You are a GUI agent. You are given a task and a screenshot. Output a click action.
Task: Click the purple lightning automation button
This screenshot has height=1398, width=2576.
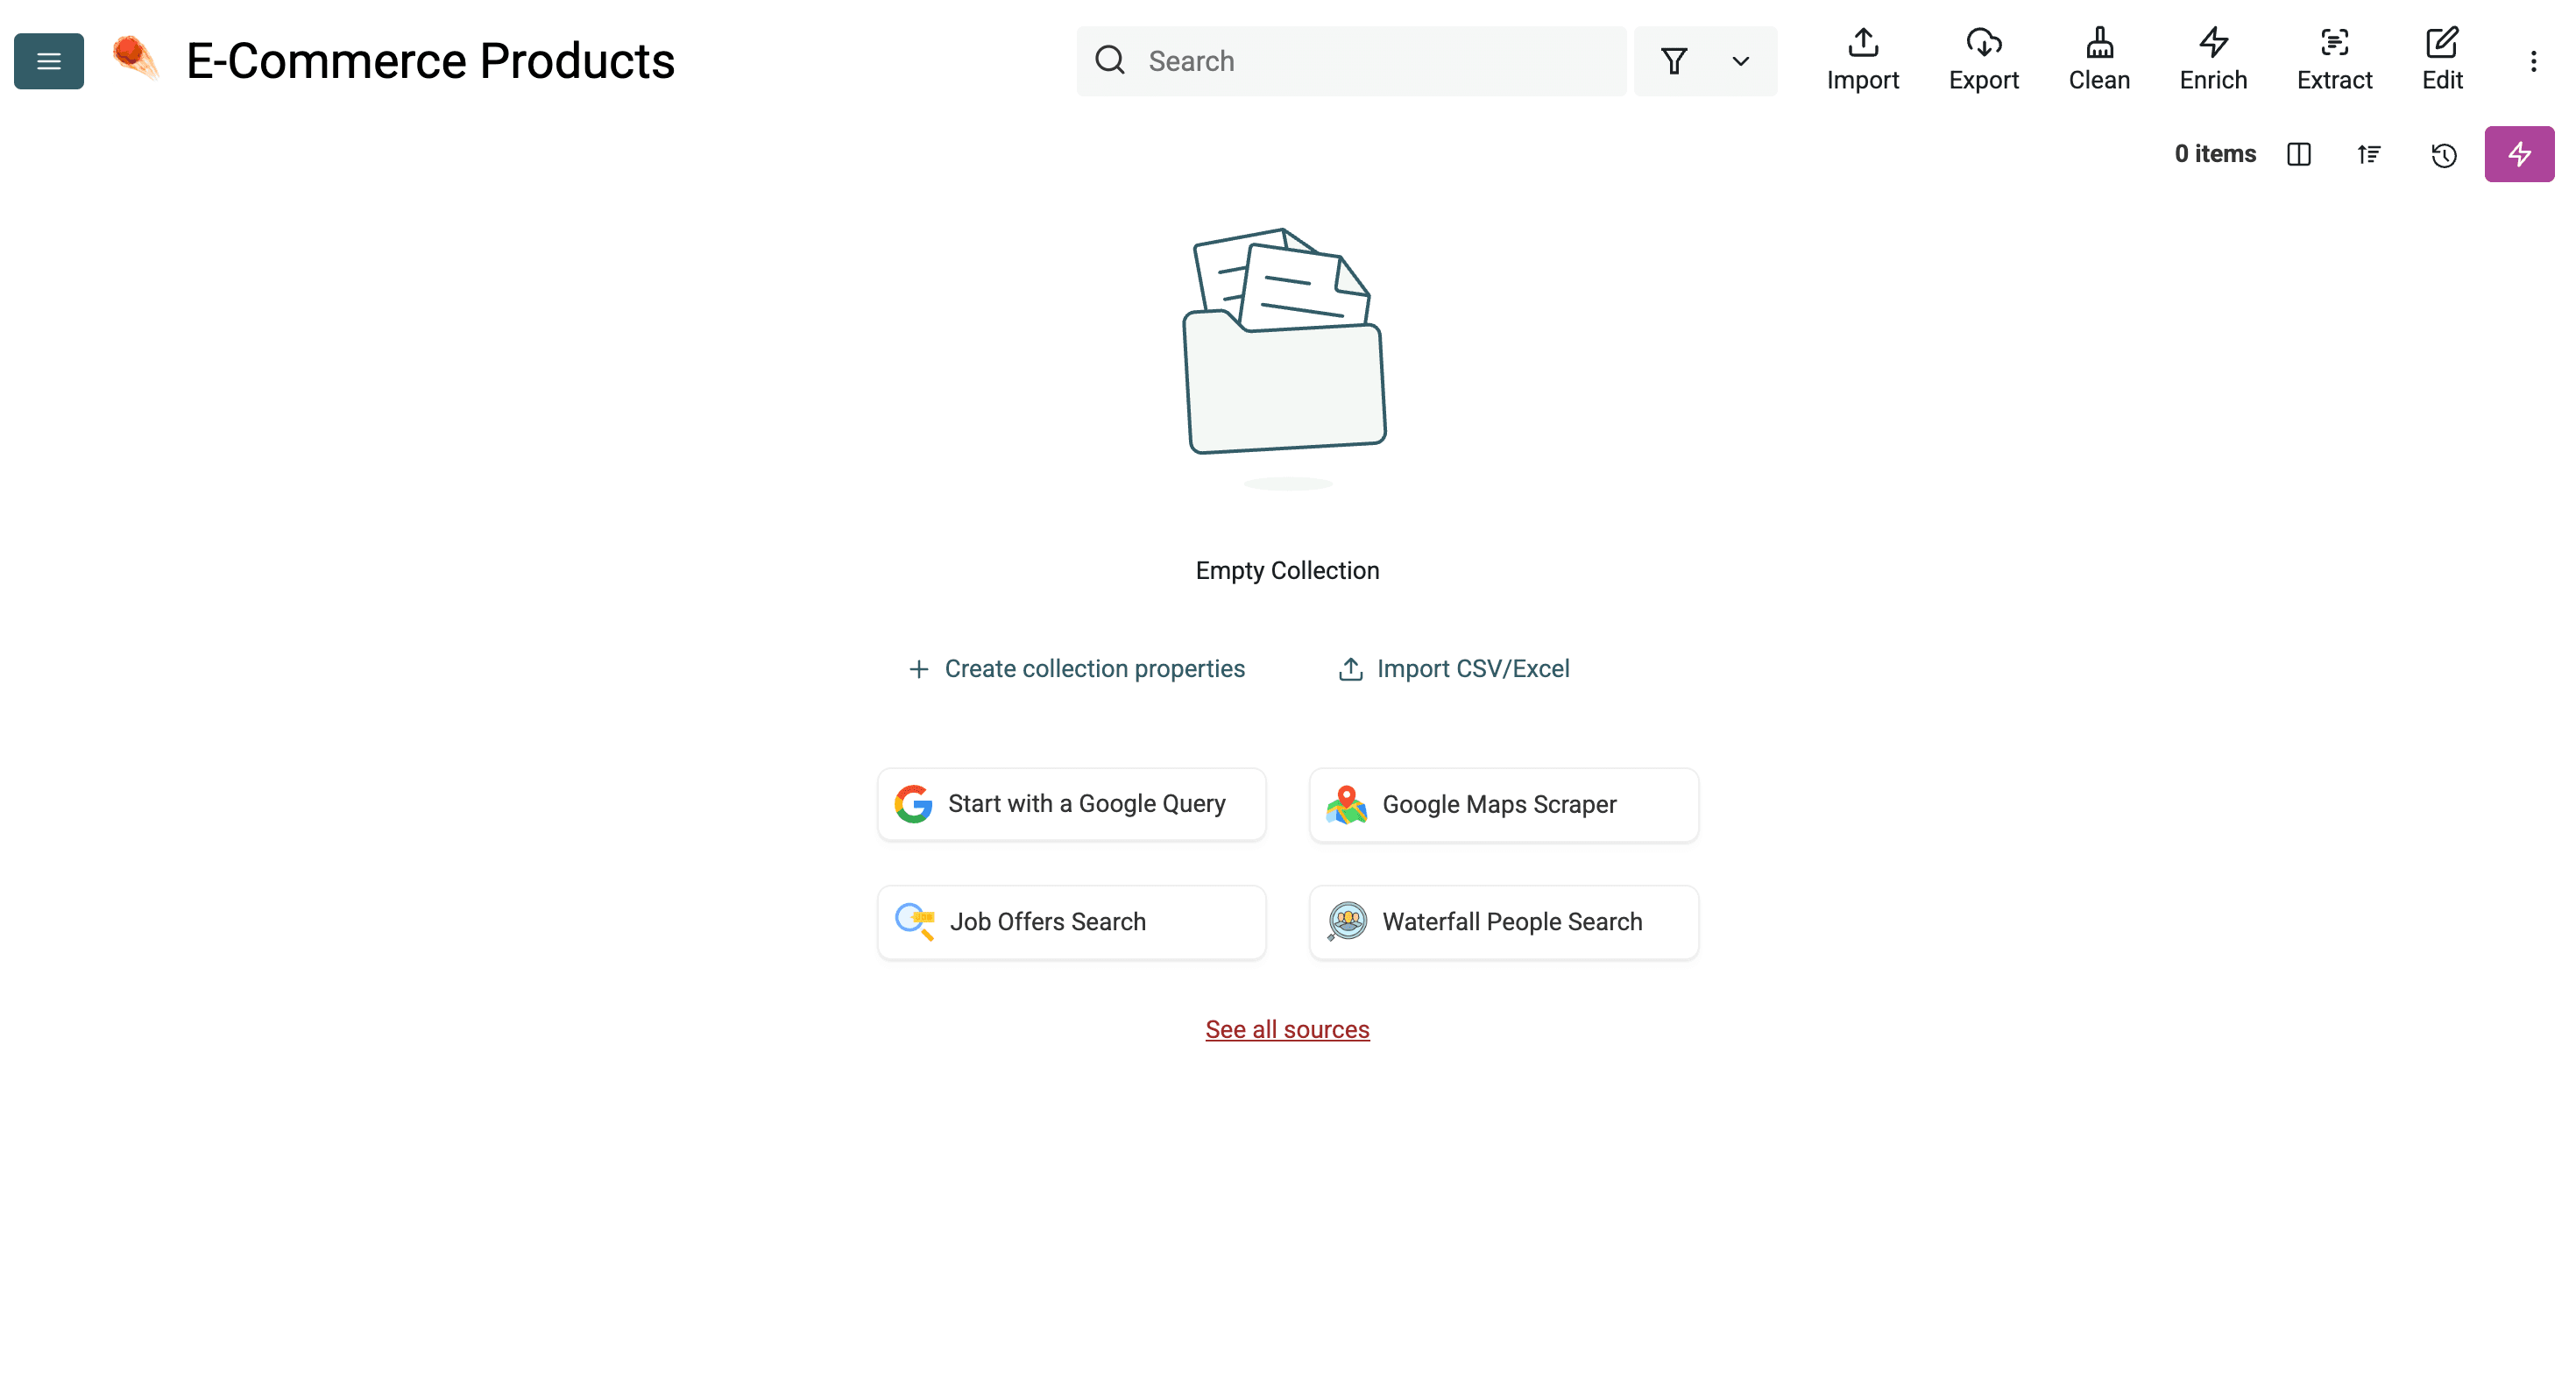2519,154
